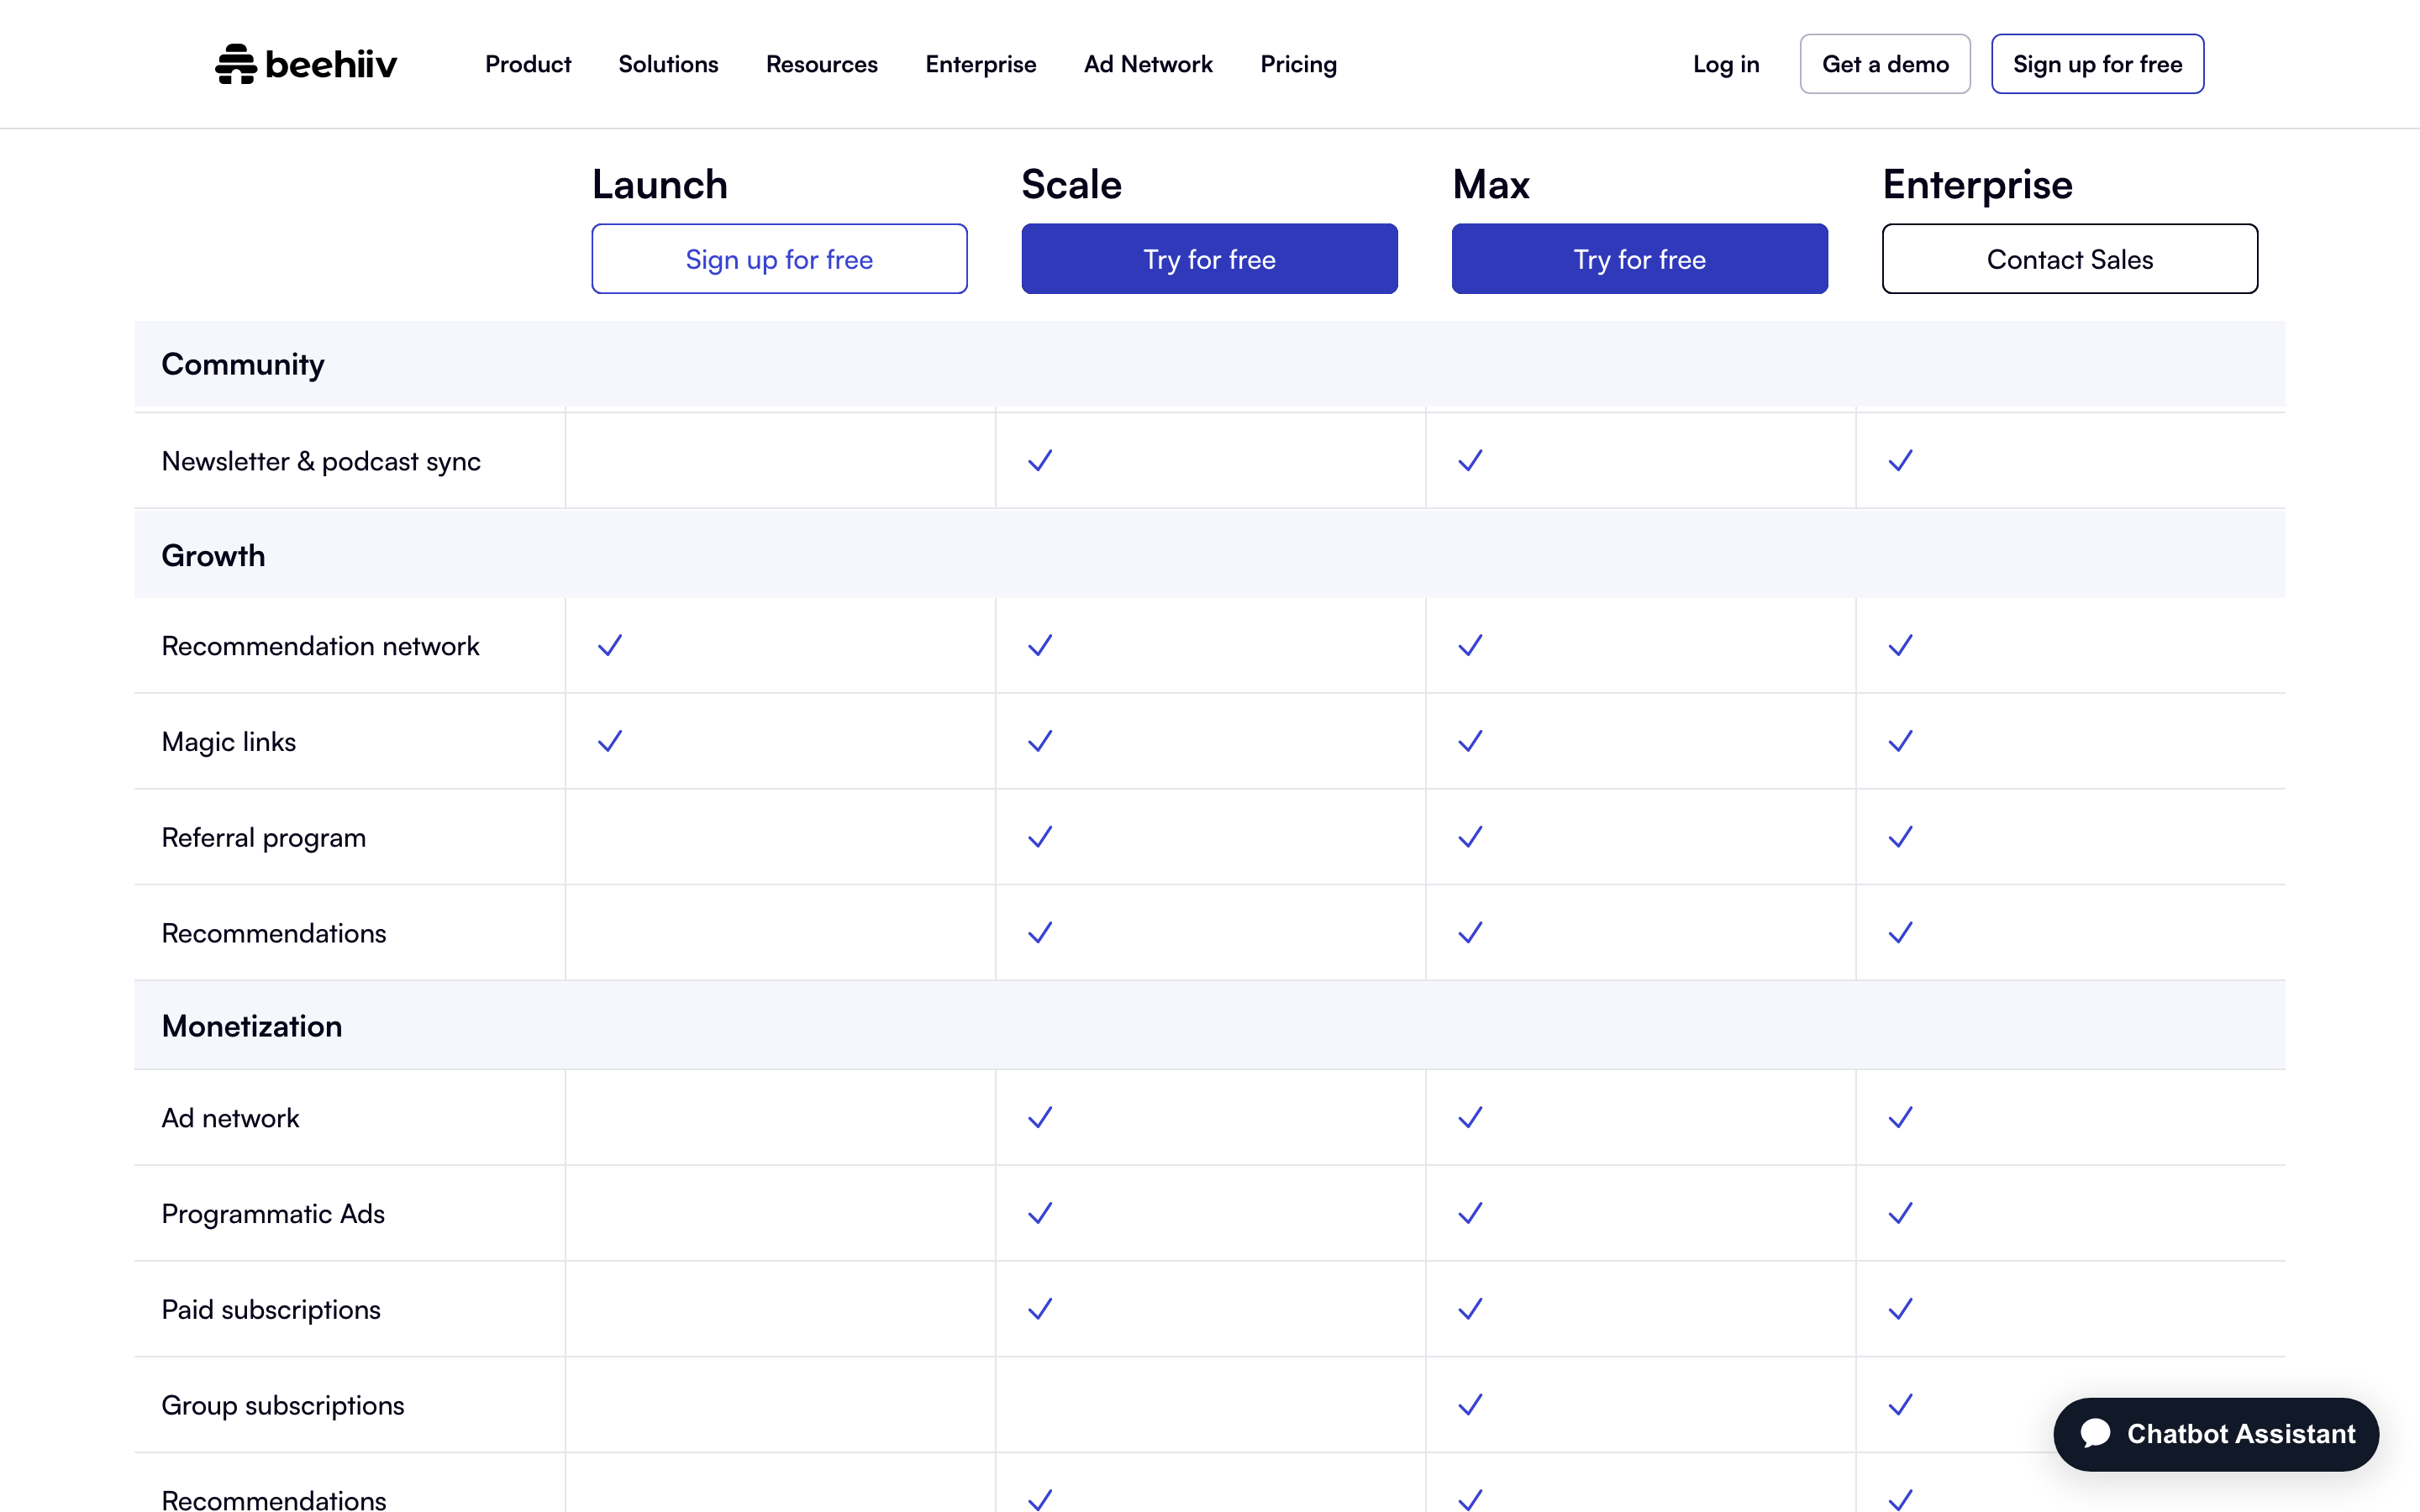The width and height of the screenshot is (2420, 1512).
Task: Go to the Pricing page
Action: [x=1298, y=64]
